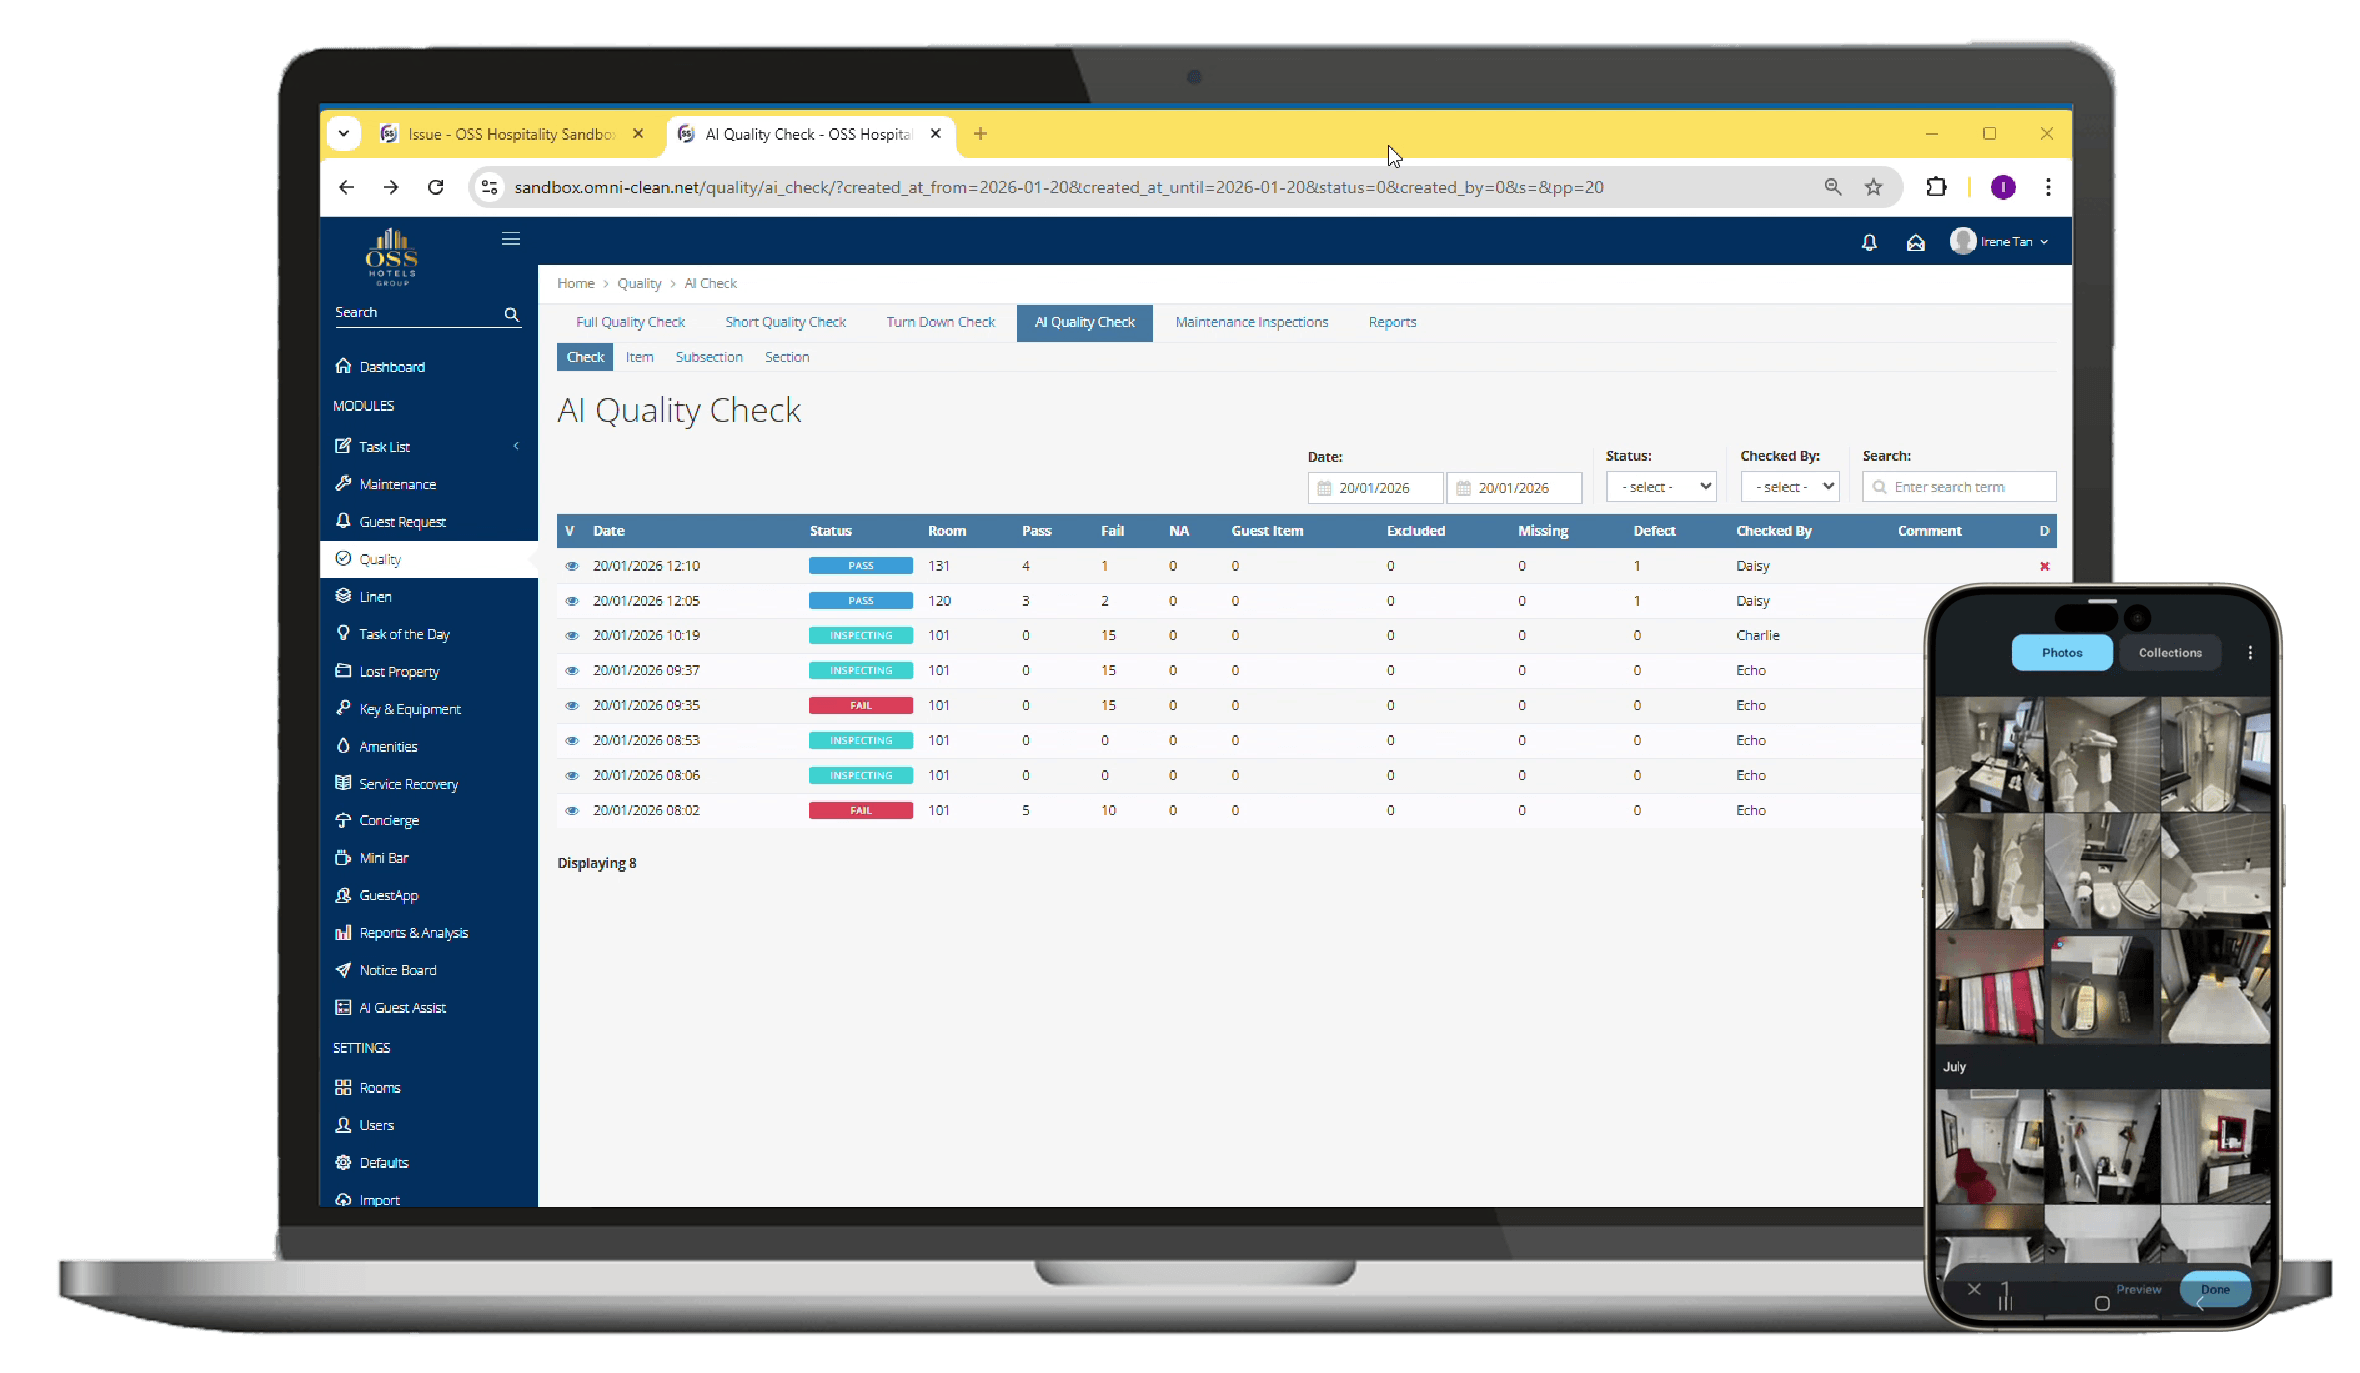Toggle the sidebar hamburger menu
The width and height of the screenshot is (2360, 1373).
tap(510, 239)
